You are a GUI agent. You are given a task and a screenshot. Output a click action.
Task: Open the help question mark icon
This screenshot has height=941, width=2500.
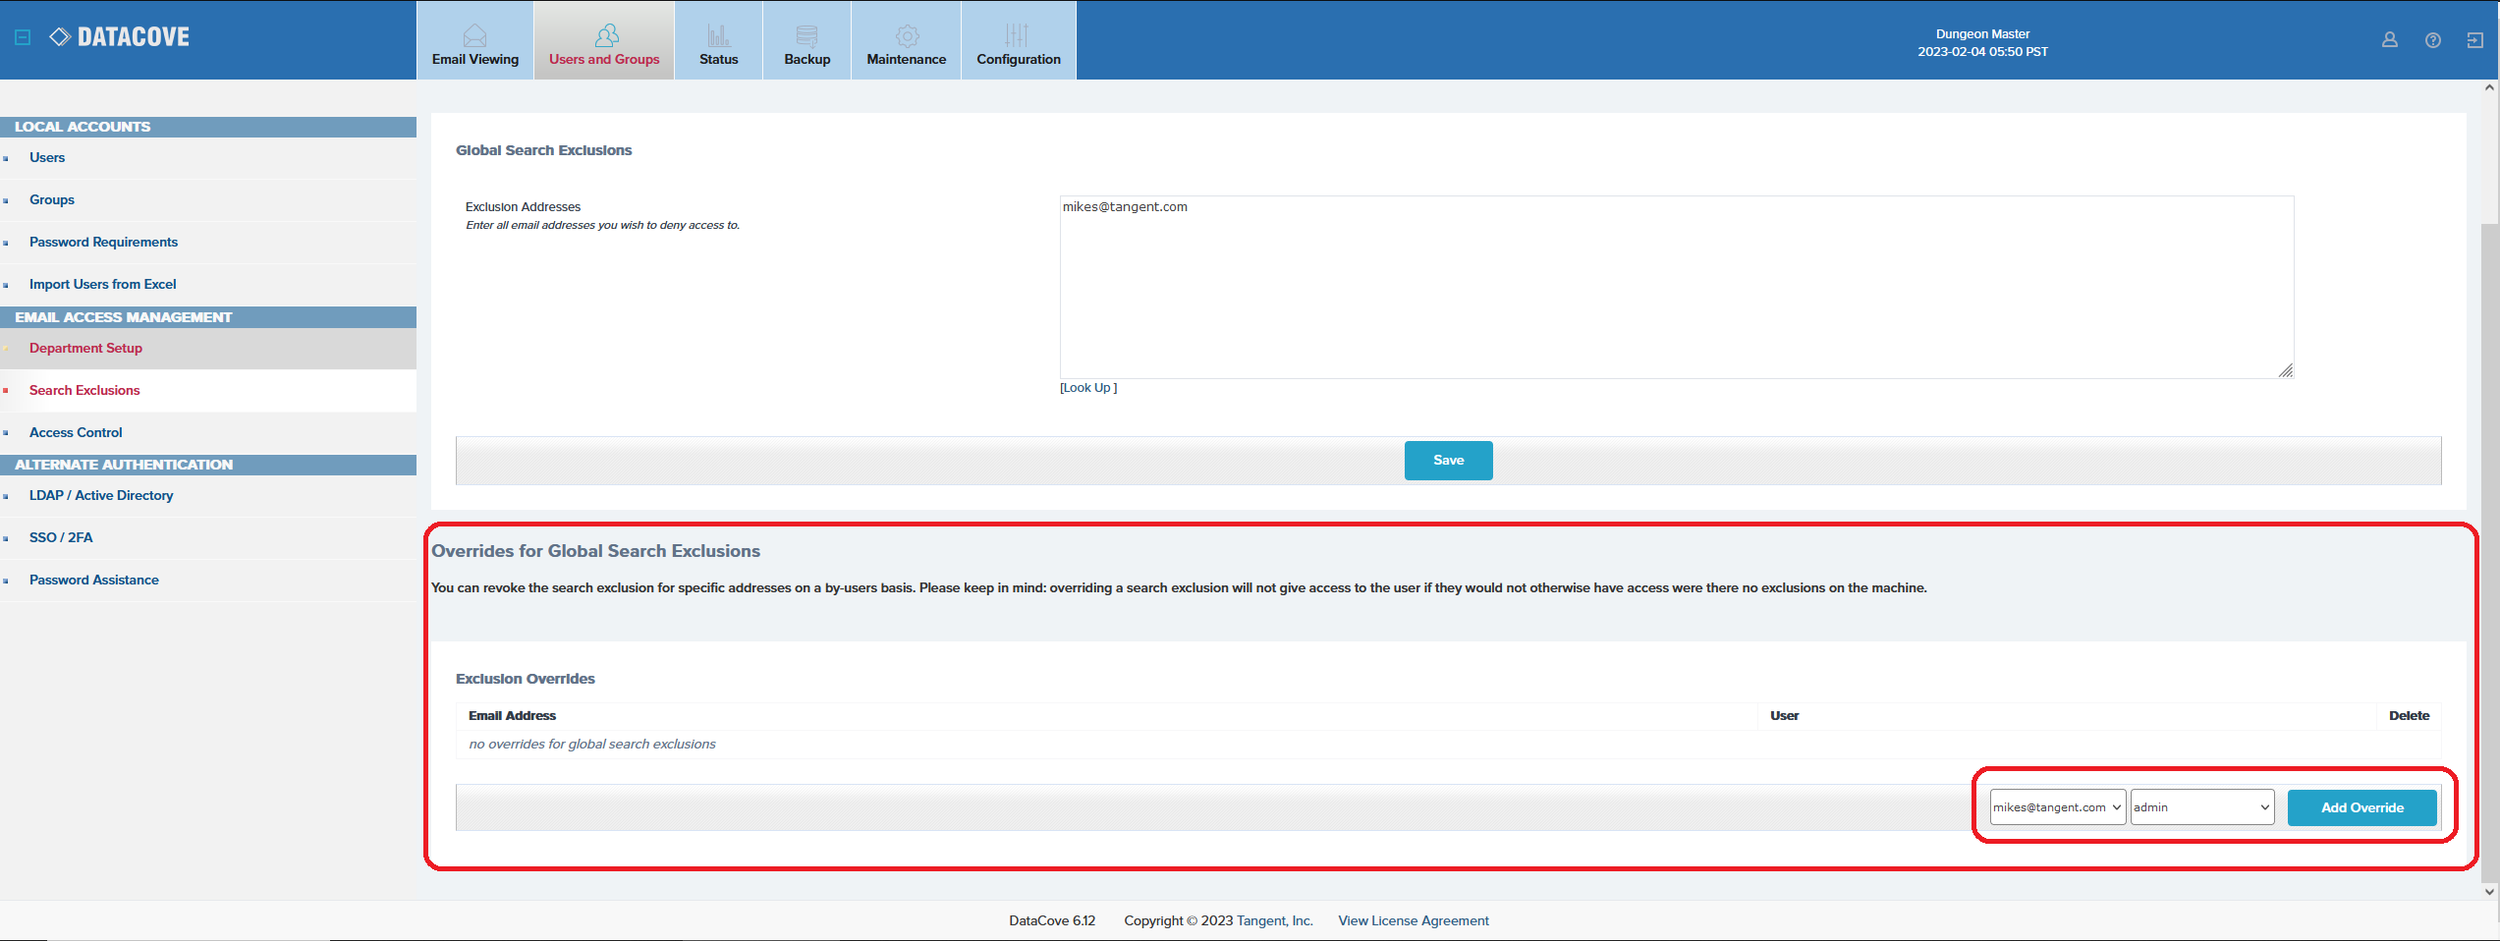(2432, 40)
